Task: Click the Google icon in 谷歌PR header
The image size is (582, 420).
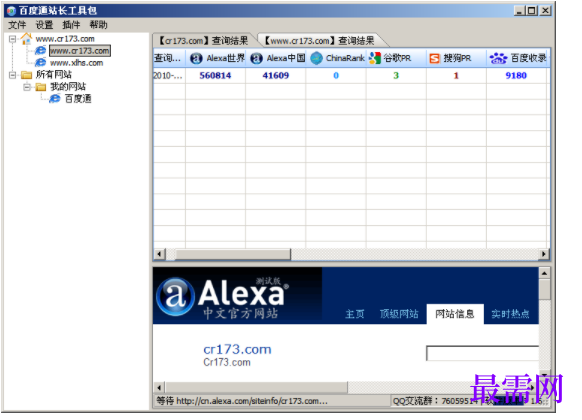Action: tap(375, 58)
